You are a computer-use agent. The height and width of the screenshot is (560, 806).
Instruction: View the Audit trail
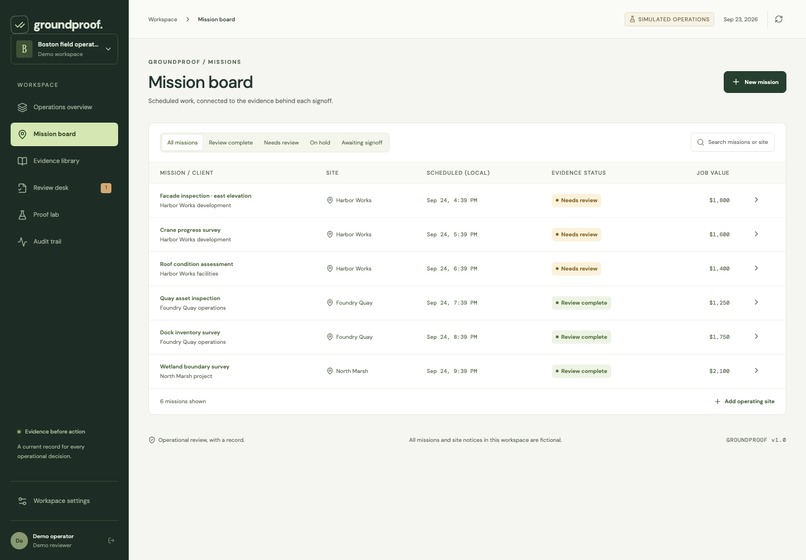[64, 242]
